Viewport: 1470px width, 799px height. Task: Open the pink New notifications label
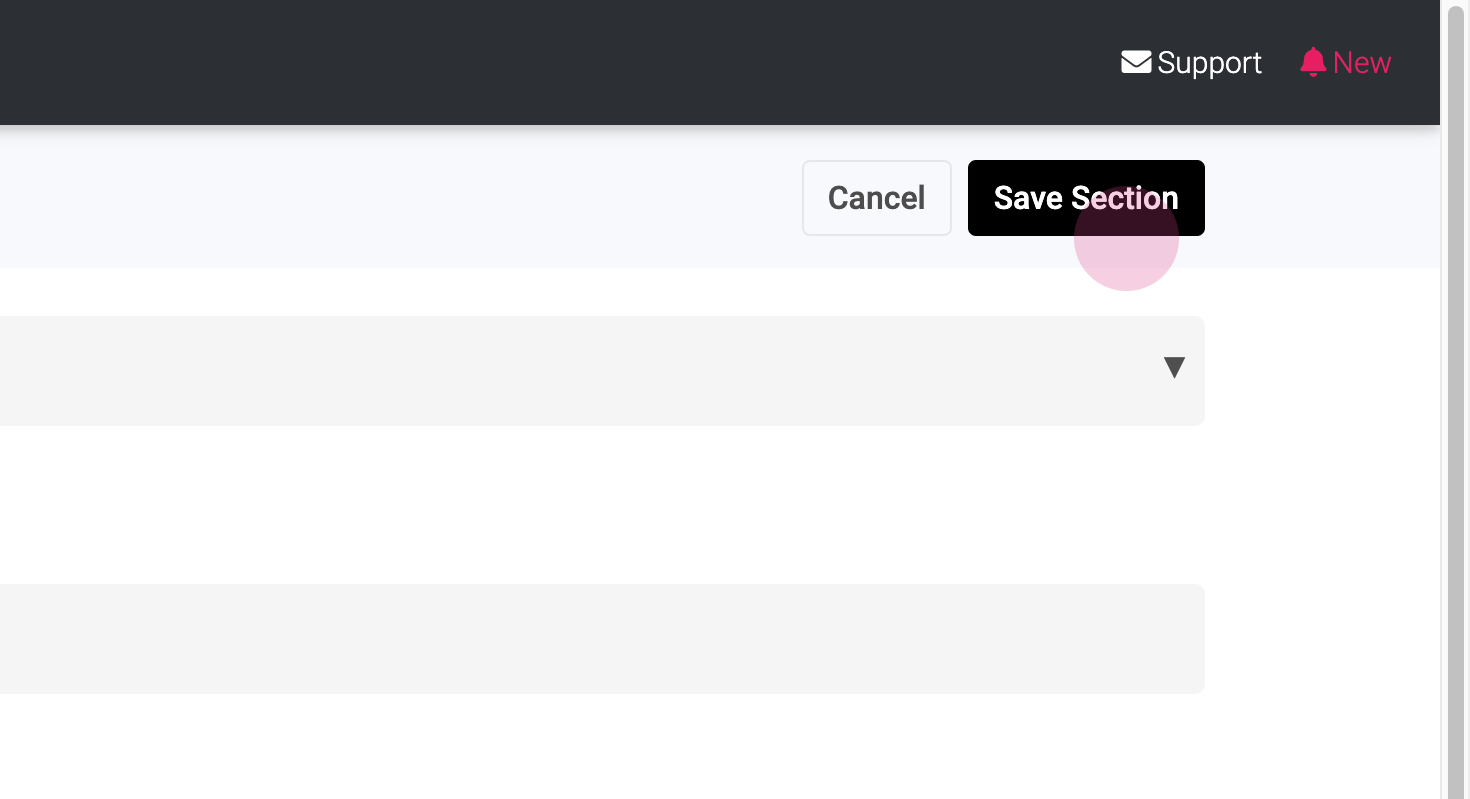[x=1362, y=63]
